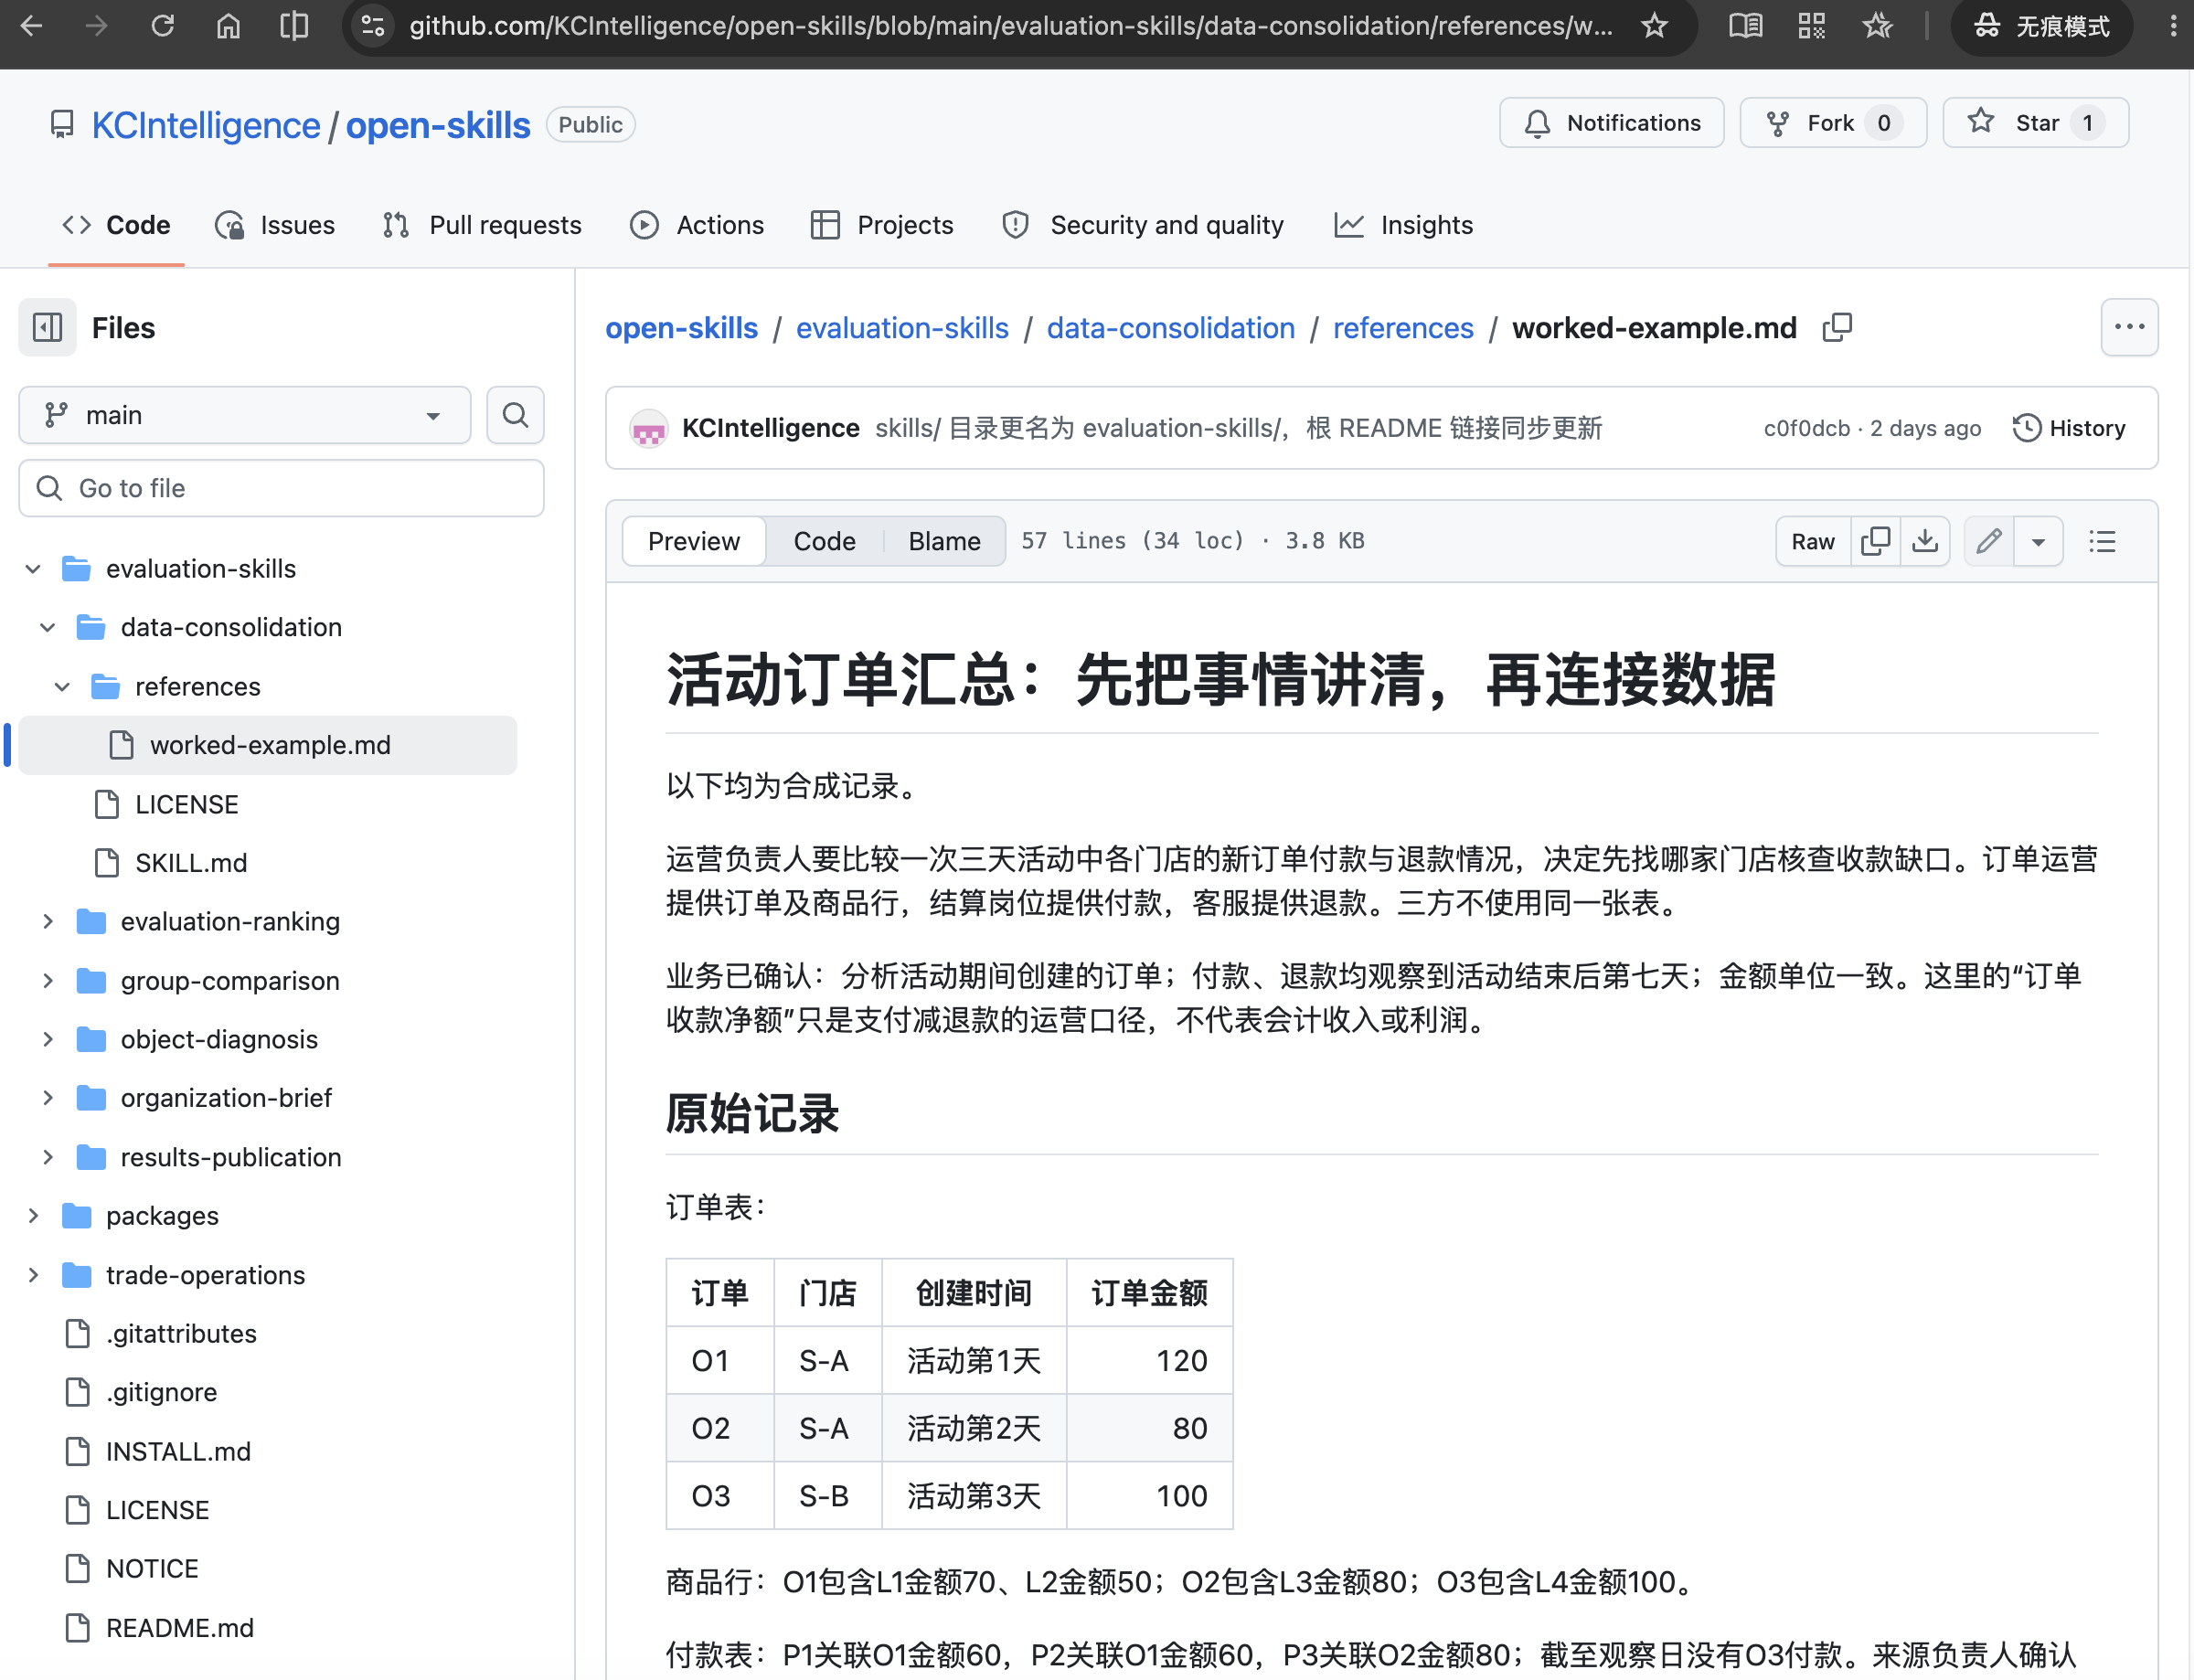Open site information icon in address bar

373,26
